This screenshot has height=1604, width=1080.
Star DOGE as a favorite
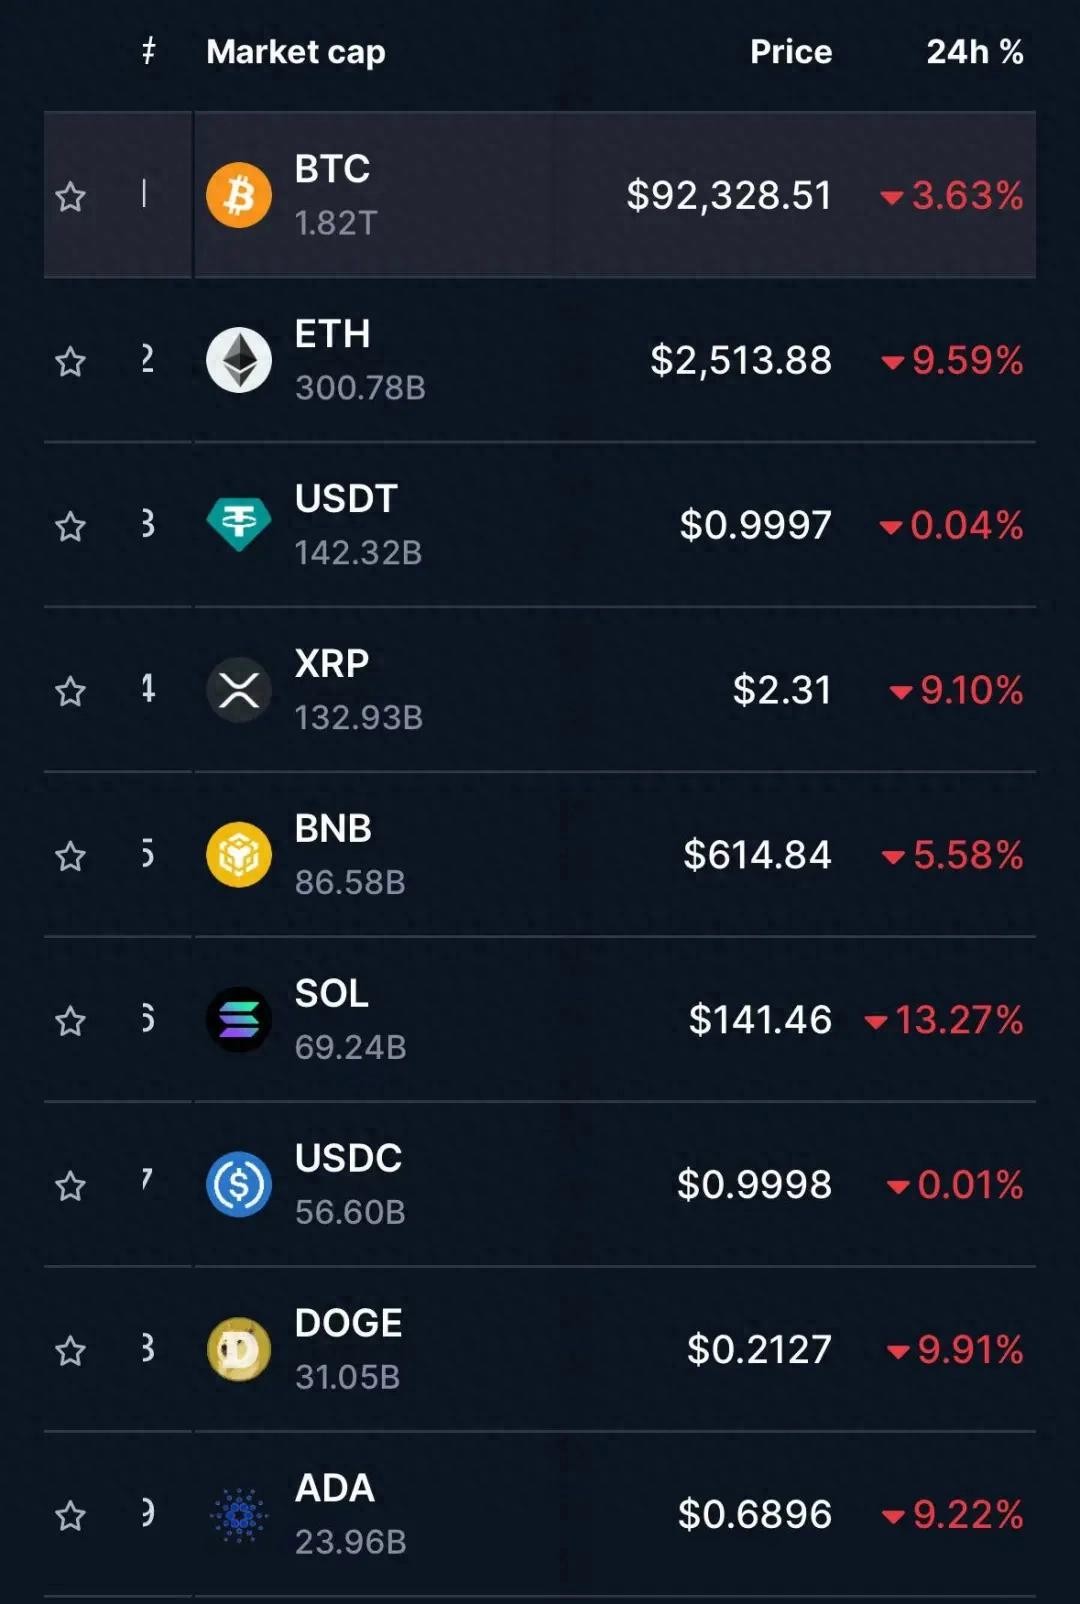[x=70, y=1352]
